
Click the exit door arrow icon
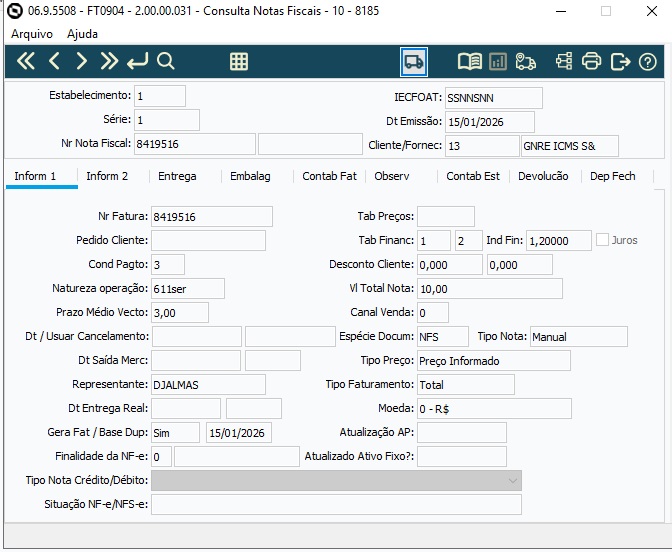pos(620,62)
